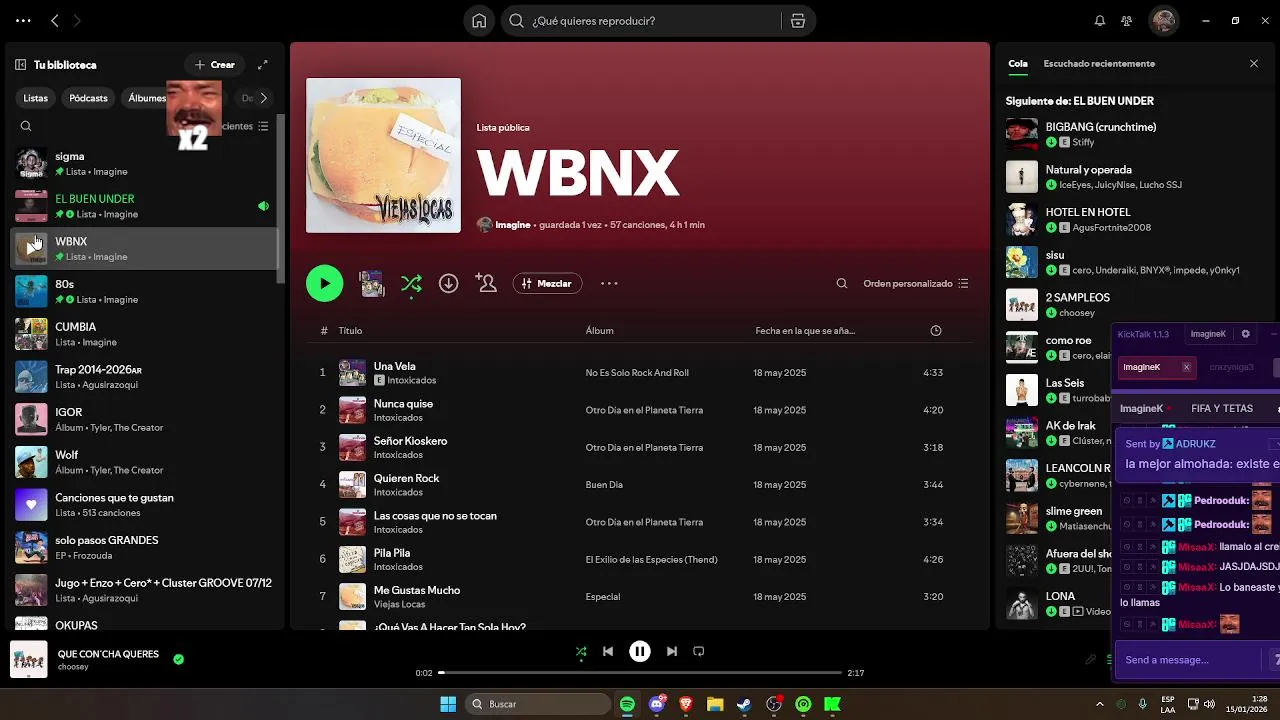Toggle repeat in the player bar

click(x=699, y=651)
